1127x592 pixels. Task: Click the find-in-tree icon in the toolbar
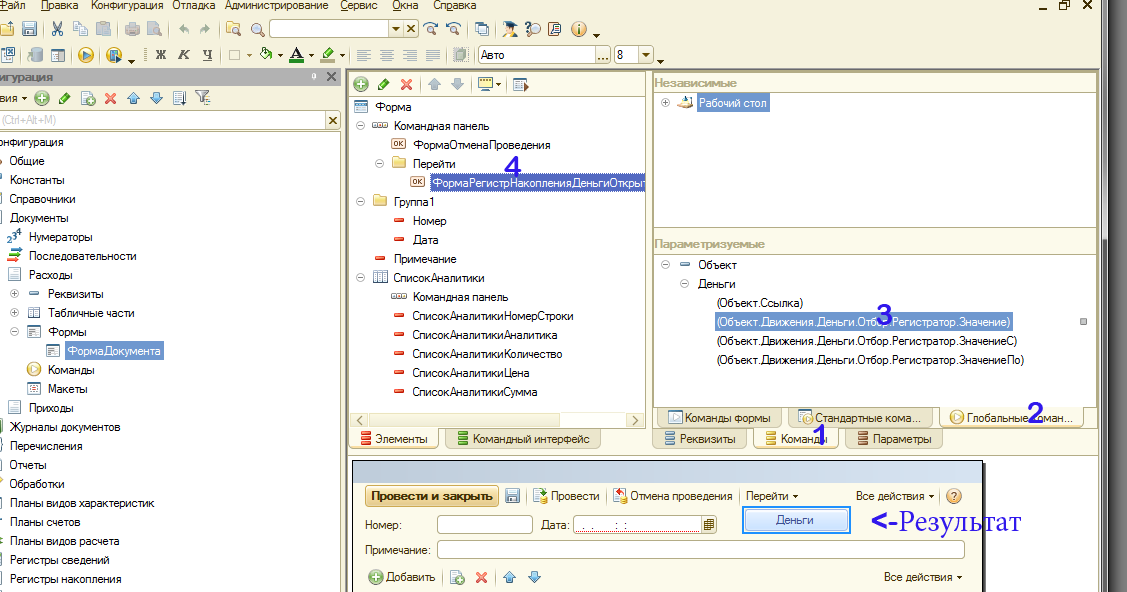[x=233, y=29]
